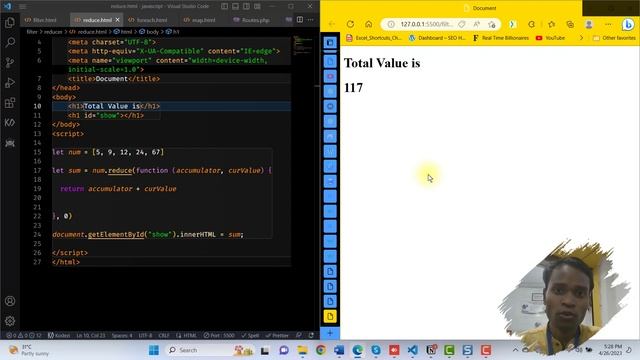Toggle Spell checker in status bar
The height and width of the screenshot is (360, 640).
pyautogui.click(x=250, y=336)
